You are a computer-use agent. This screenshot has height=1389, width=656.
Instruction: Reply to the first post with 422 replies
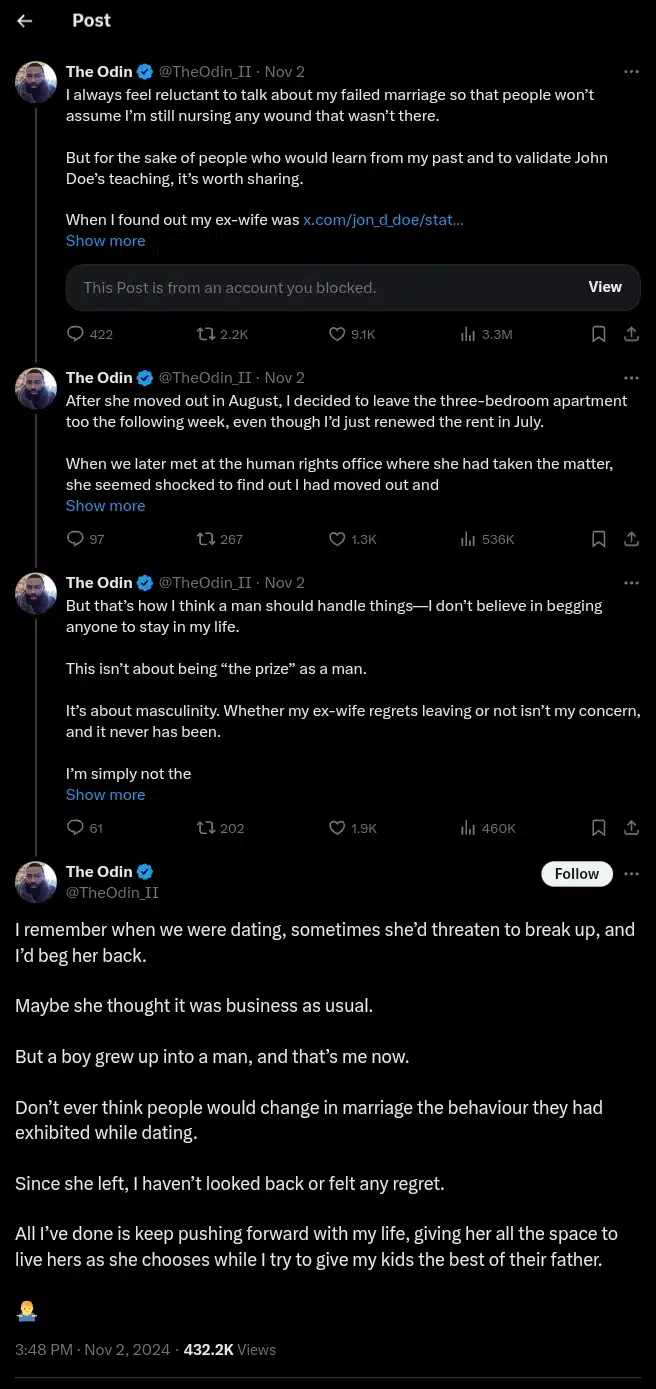tap(76, 334)
